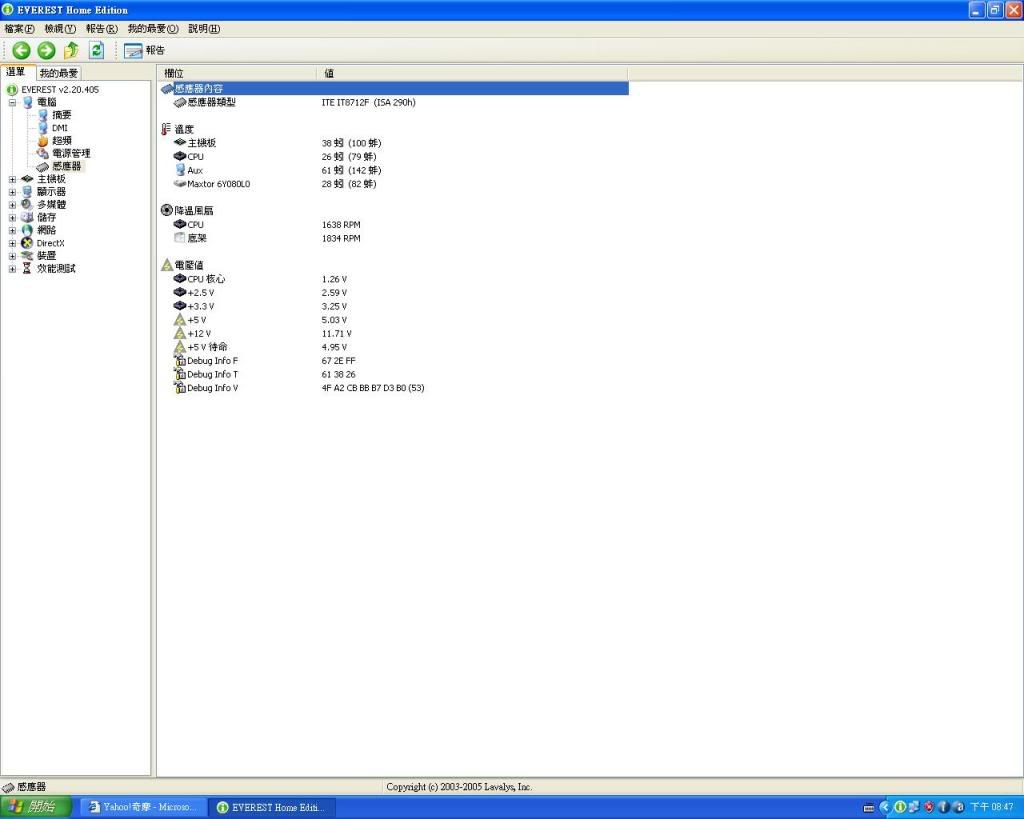Select the Maxtor 6Y080L0 temperature row
This screenshot has height=819, width=1024.
(218, 184)
